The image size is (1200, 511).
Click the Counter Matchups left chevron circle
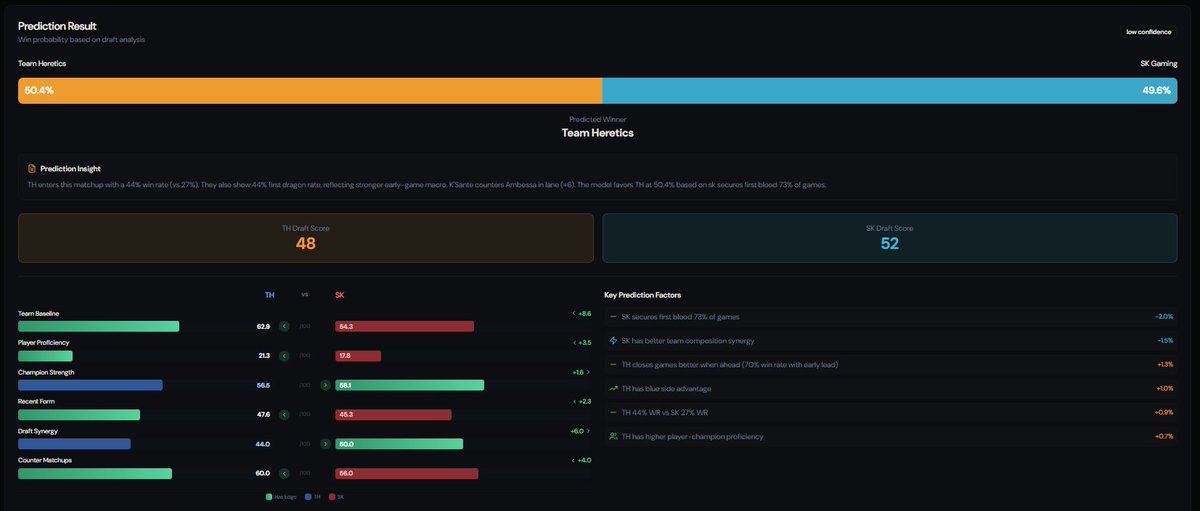click(284, 474)
